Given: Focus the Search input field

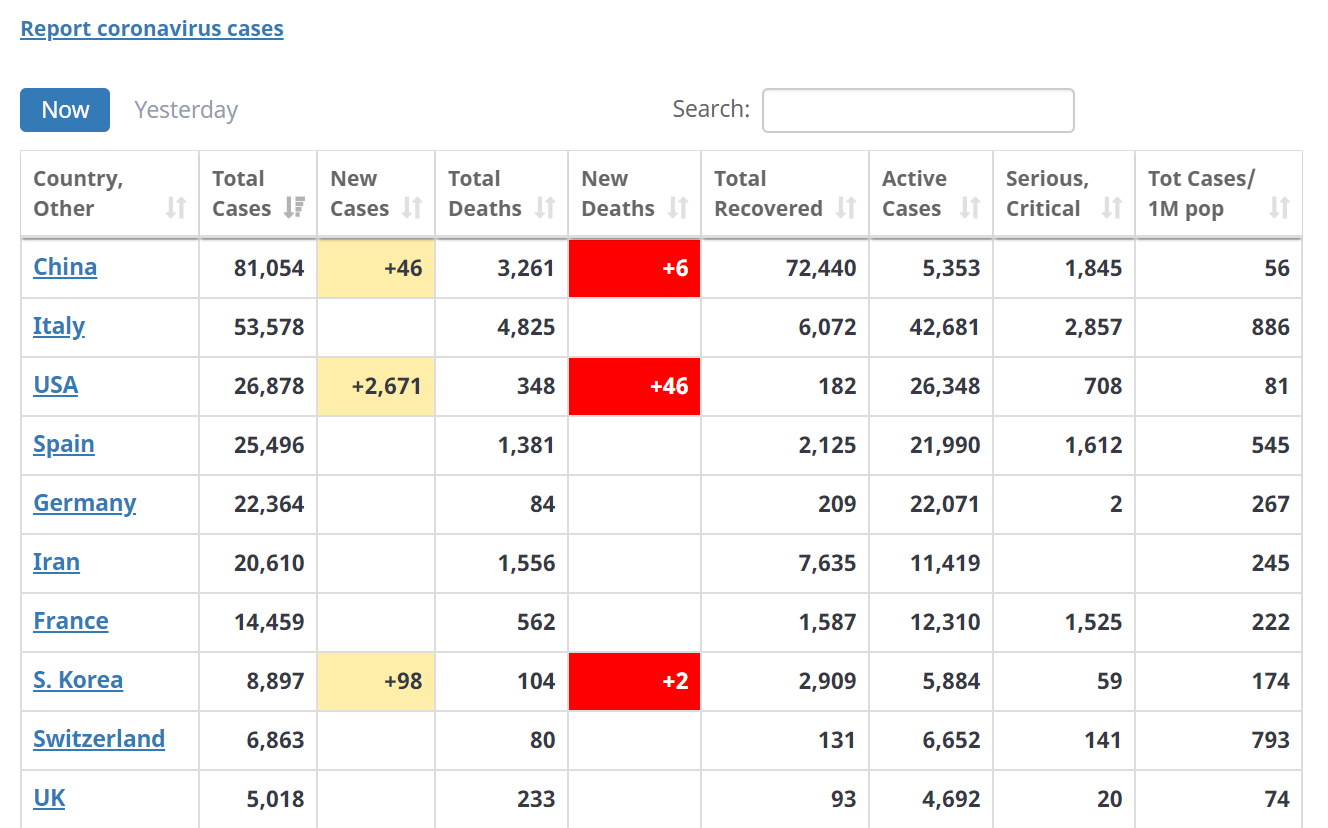Looking at the screenshot, I should [x=918, y=110].
